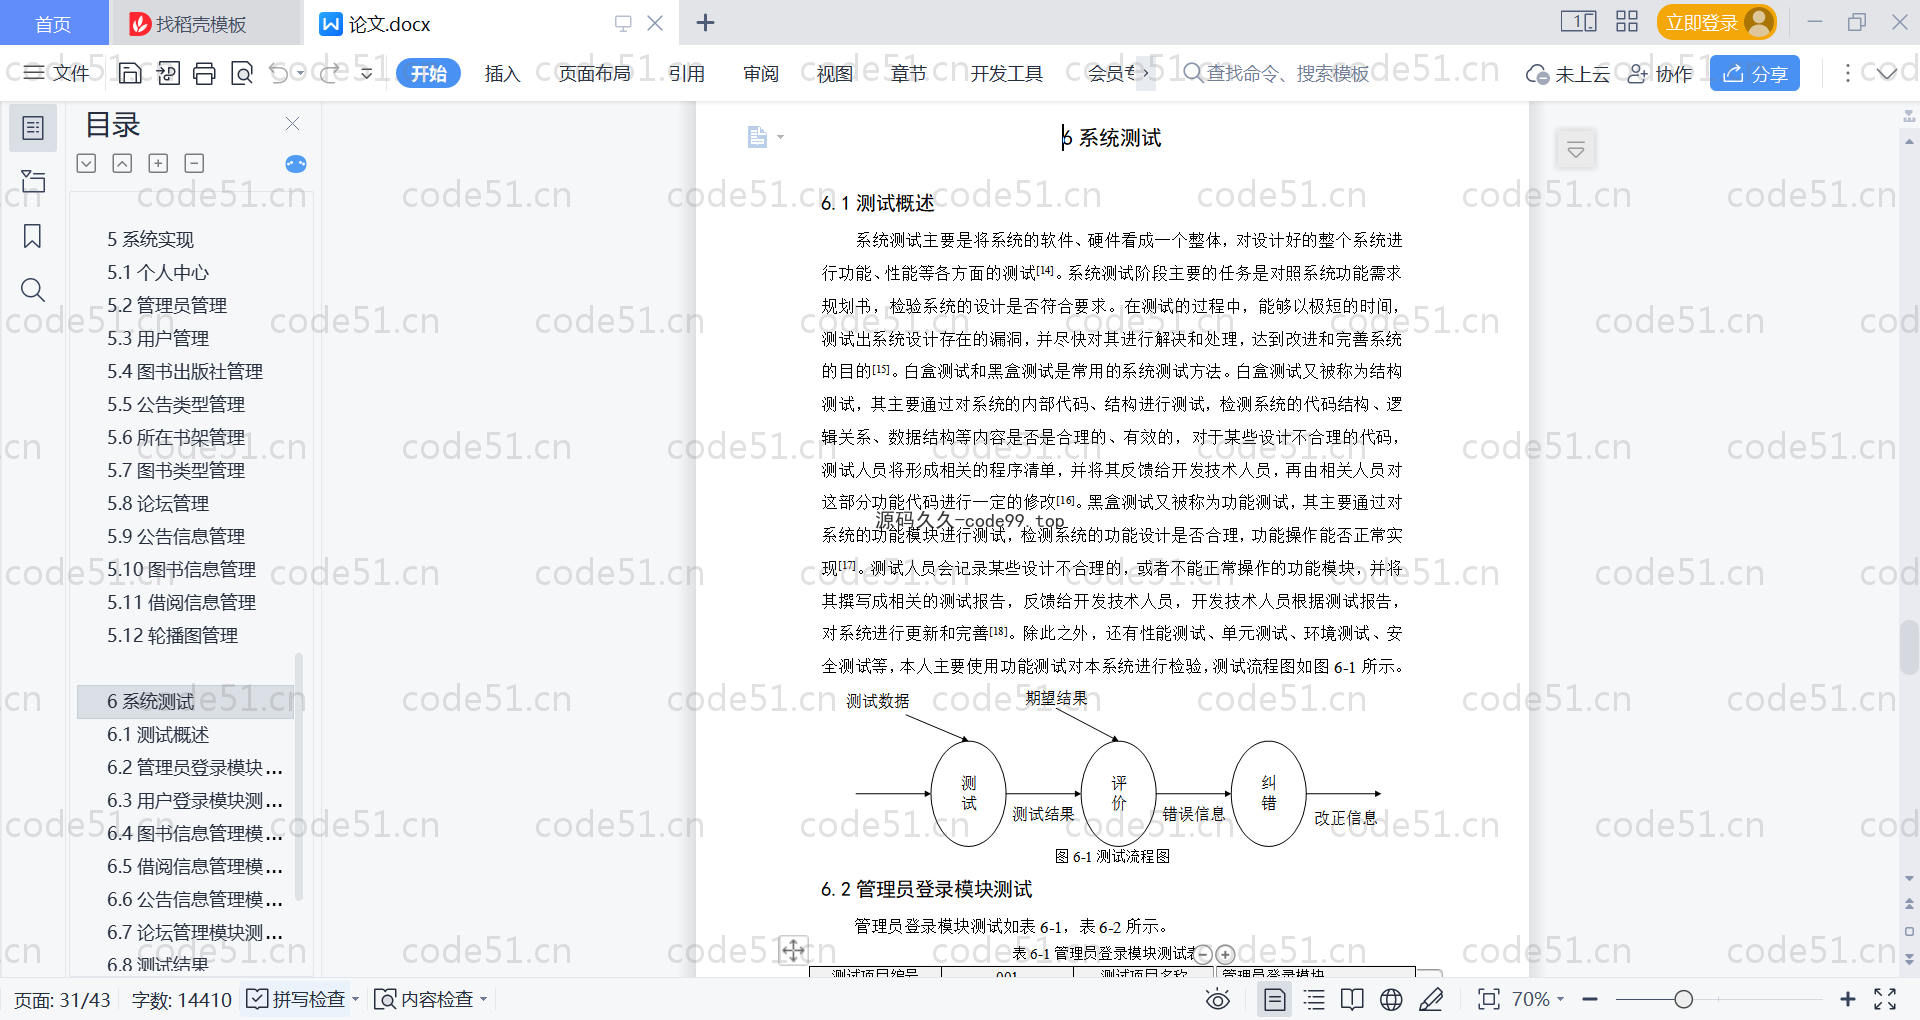Click the zoom in plus button
Viewport: 1920px width, 1020px height.
[1848, 999]
